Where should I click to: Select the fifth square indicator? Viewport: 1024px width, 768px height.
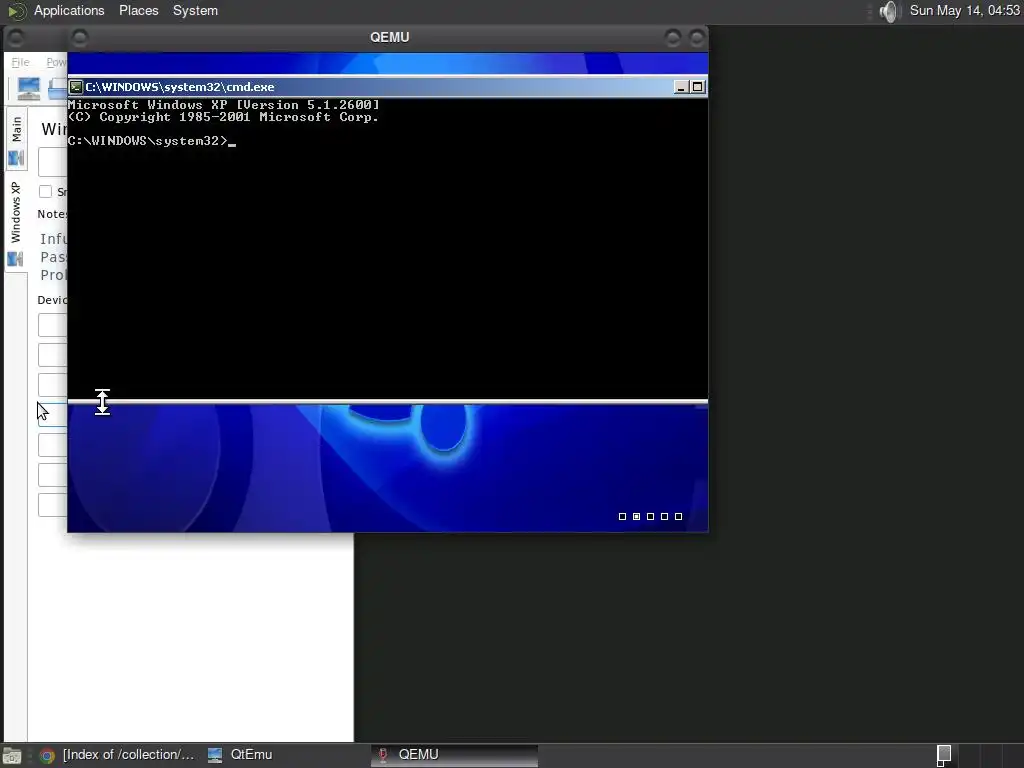679,517
